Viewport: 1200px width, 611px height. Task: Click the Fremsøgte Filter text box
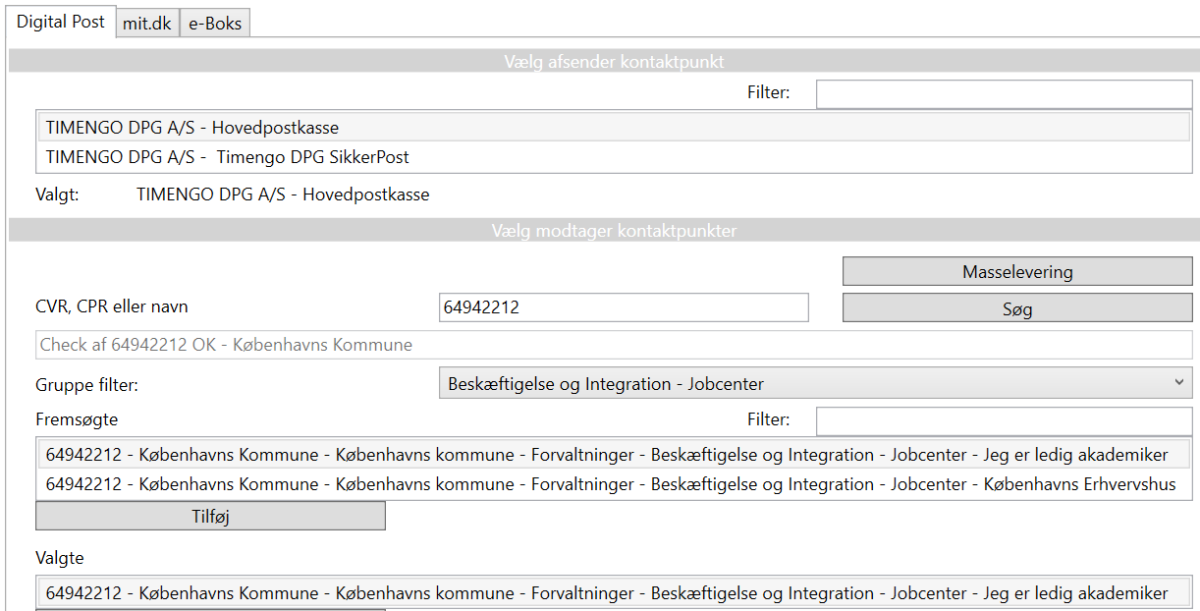[x=1003, y=421]
